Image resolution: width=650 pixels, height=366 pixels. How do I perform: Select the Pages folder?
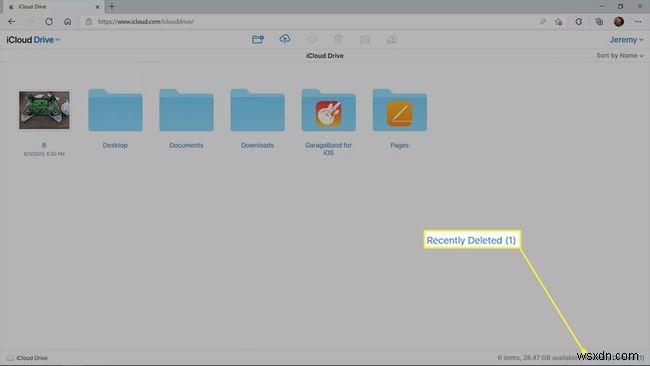400,110
